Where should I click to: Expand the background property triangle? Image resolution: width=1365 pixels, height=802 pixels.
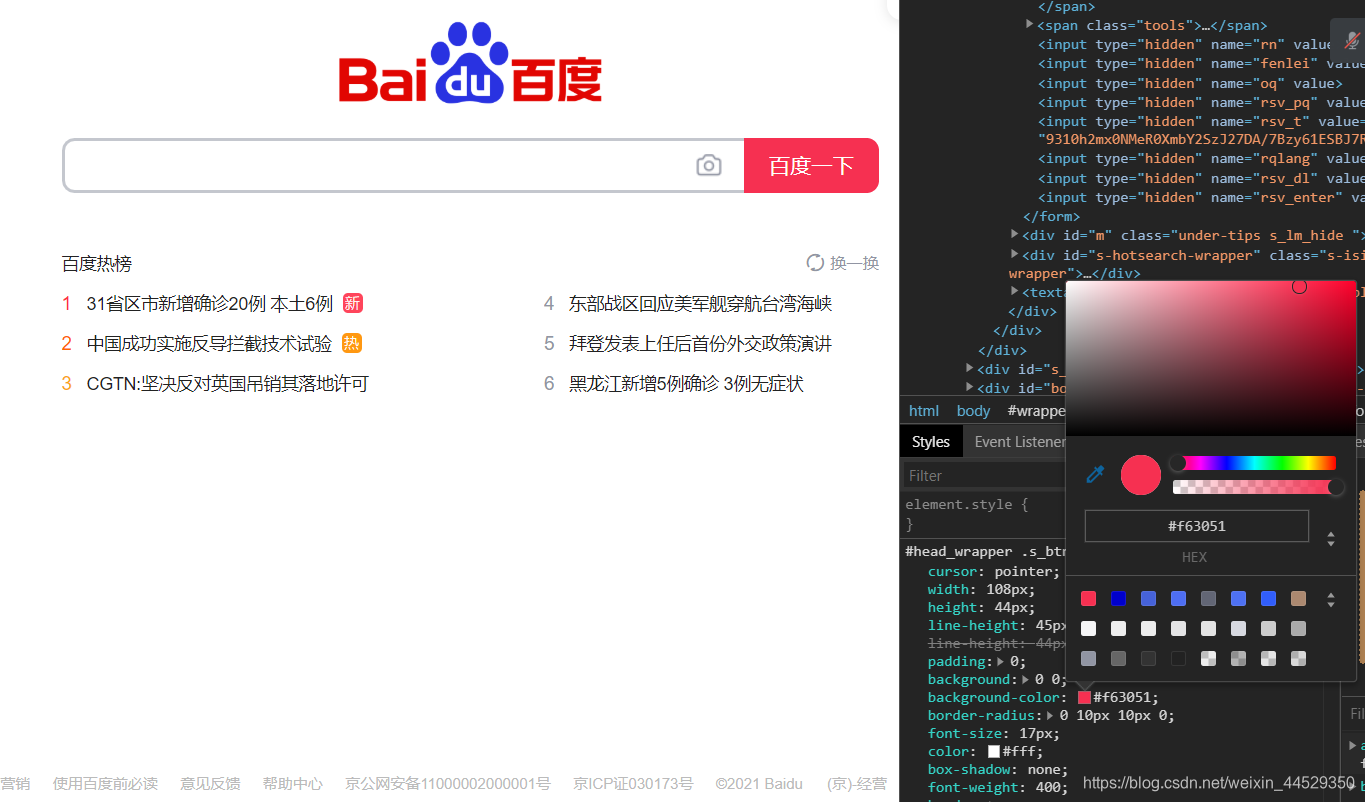[1025, 679]
